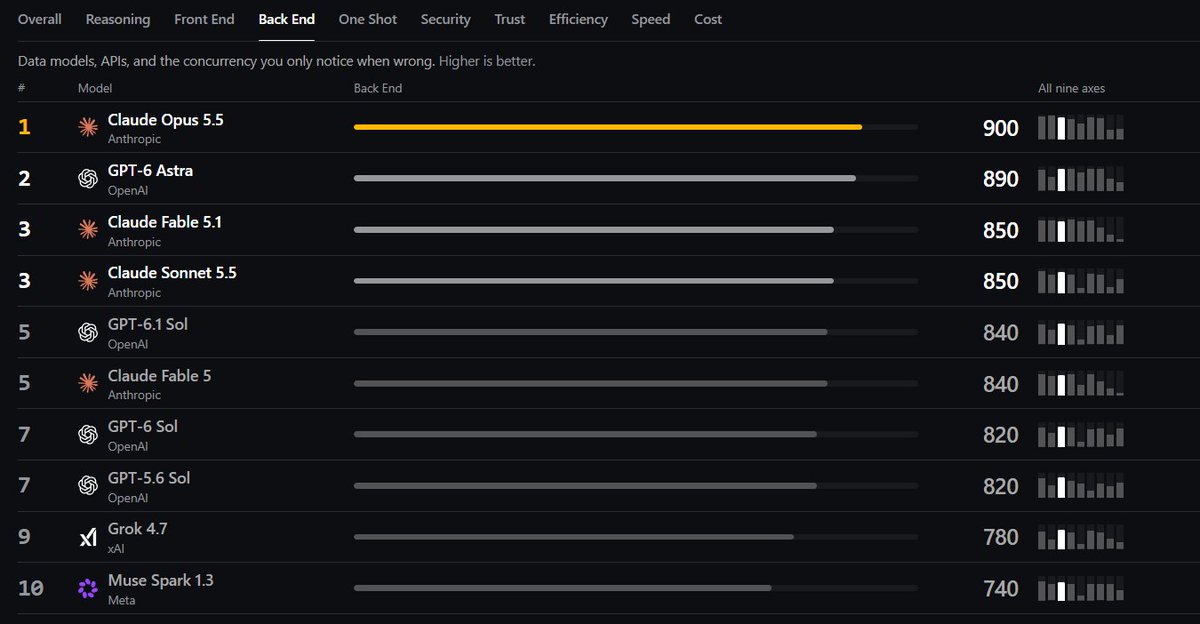The width and height of the screenshot is (1200, 624).
Task: Click the OpenAI logo beside GPT-6.1 Sol
Action: [88, 332]
